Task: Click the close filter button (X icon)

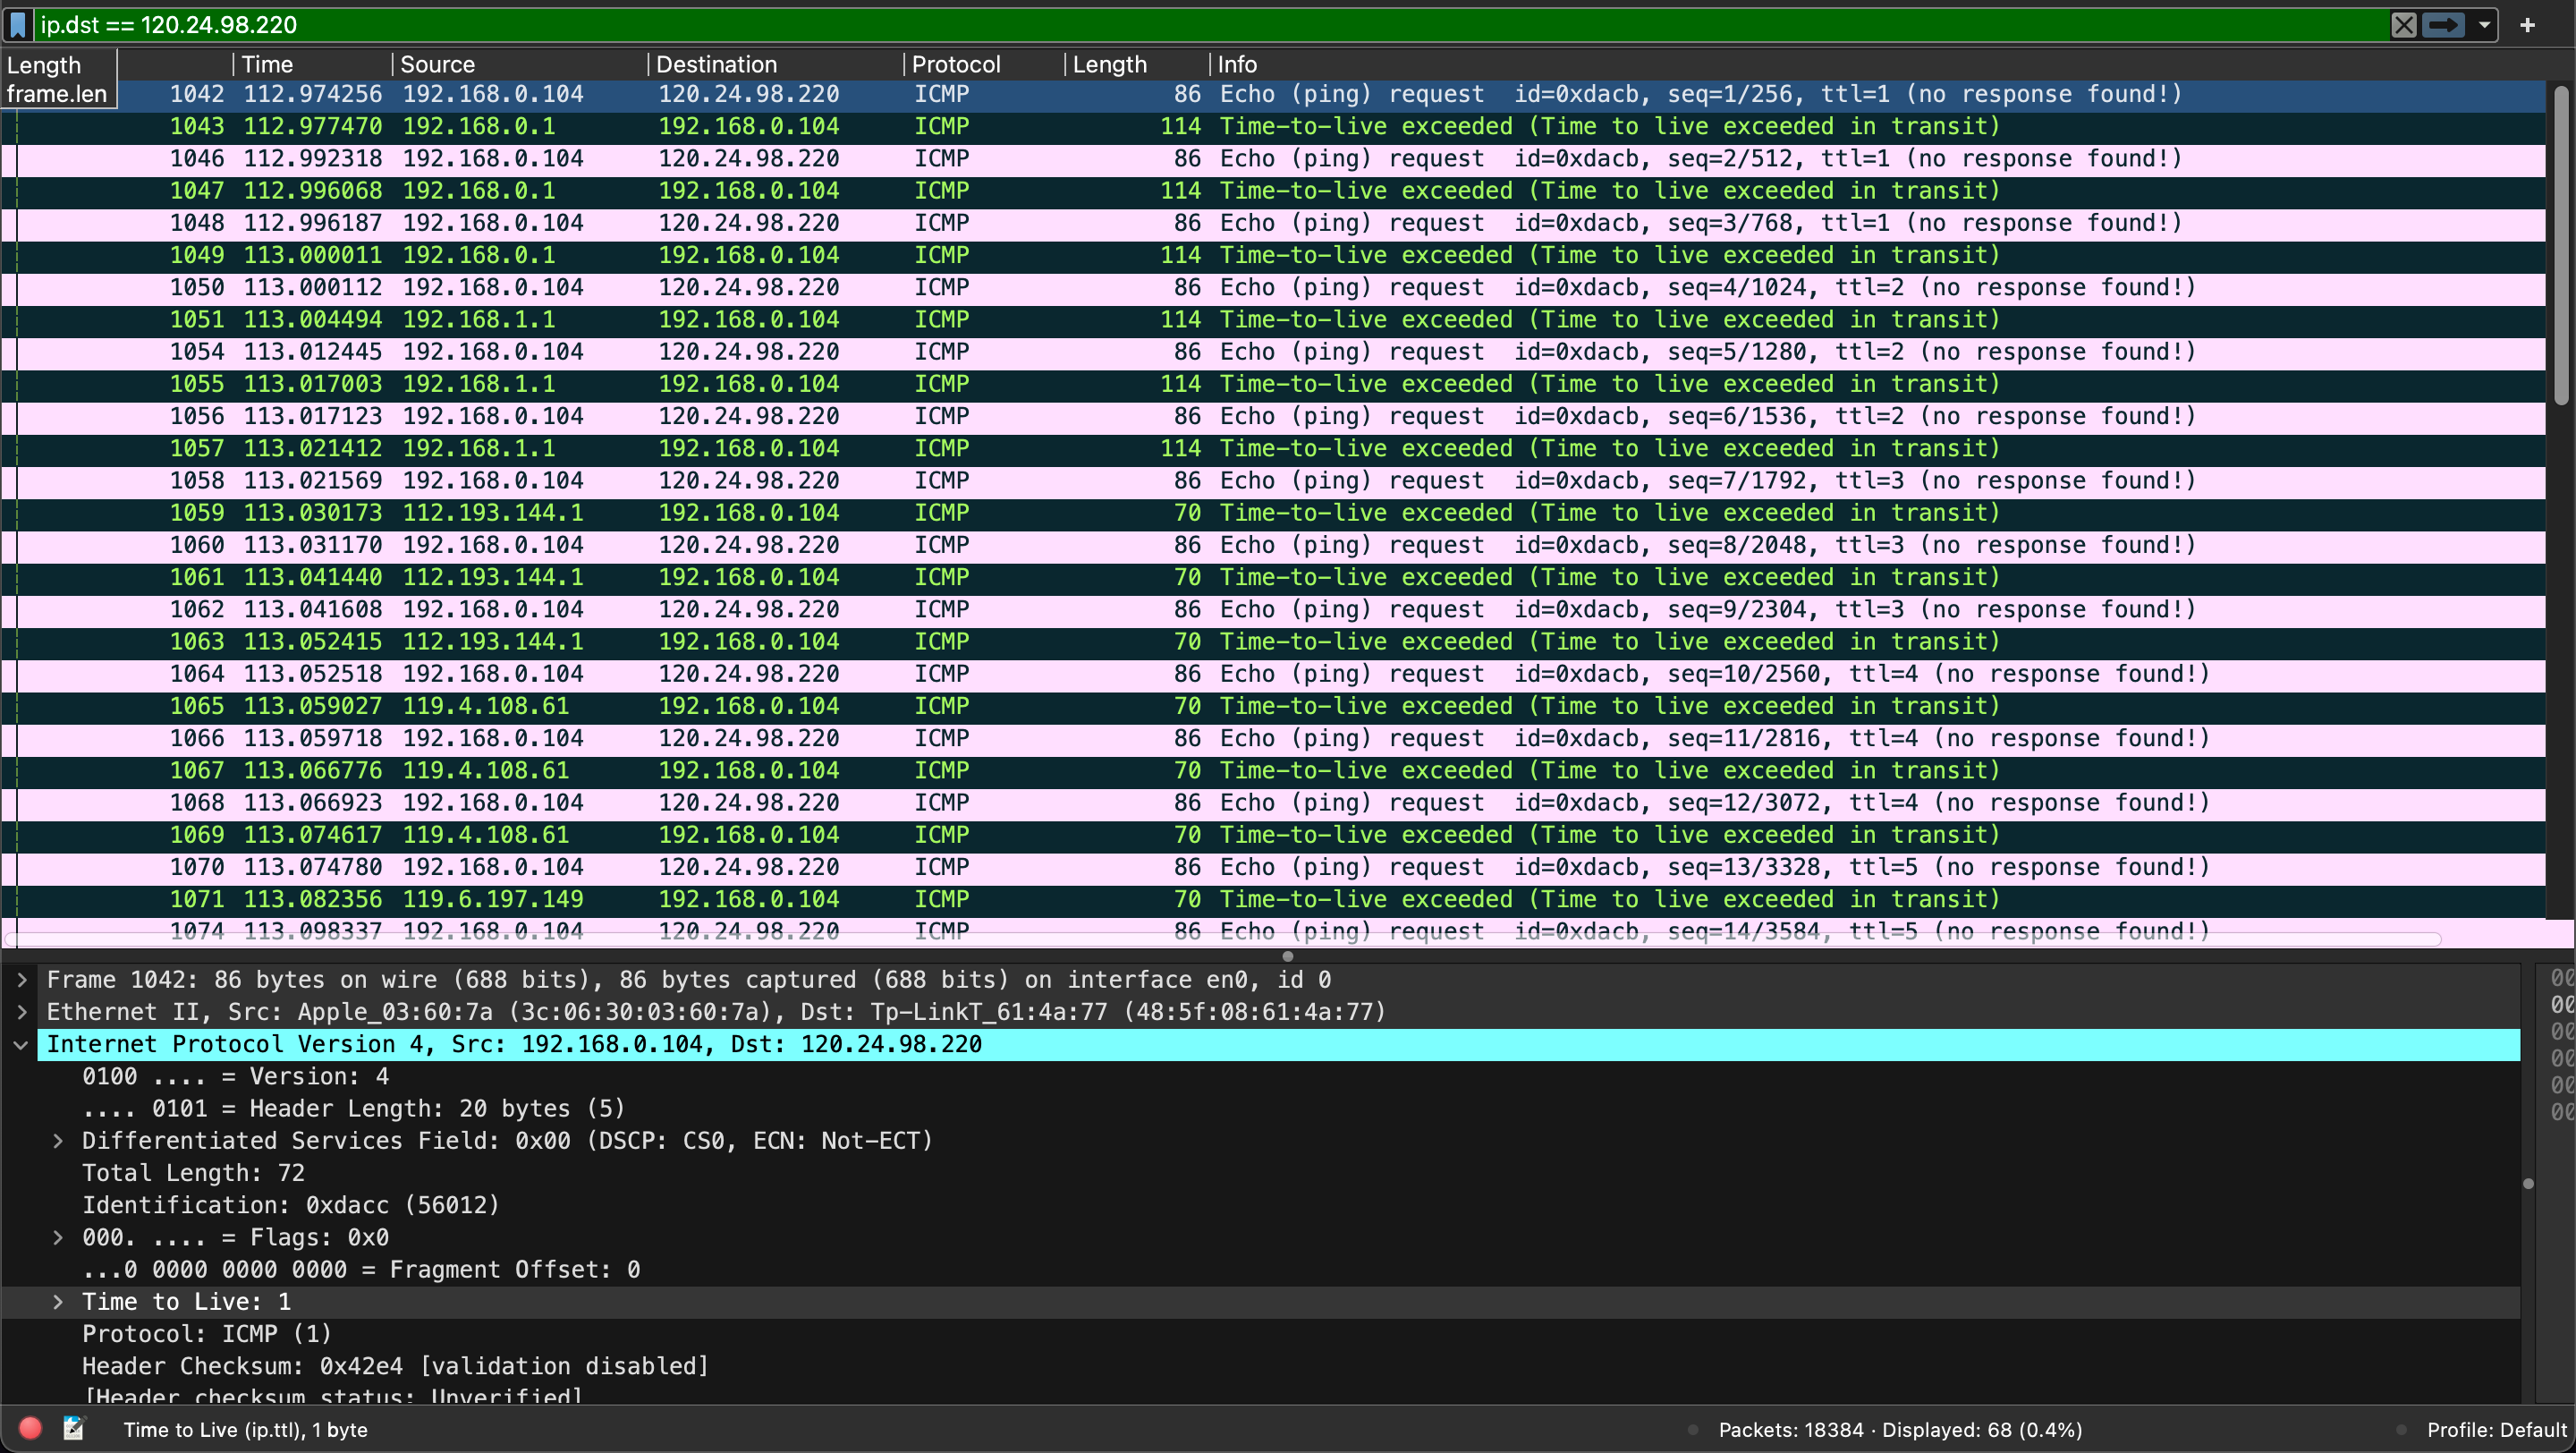Action: click(x=2410, y=23)
